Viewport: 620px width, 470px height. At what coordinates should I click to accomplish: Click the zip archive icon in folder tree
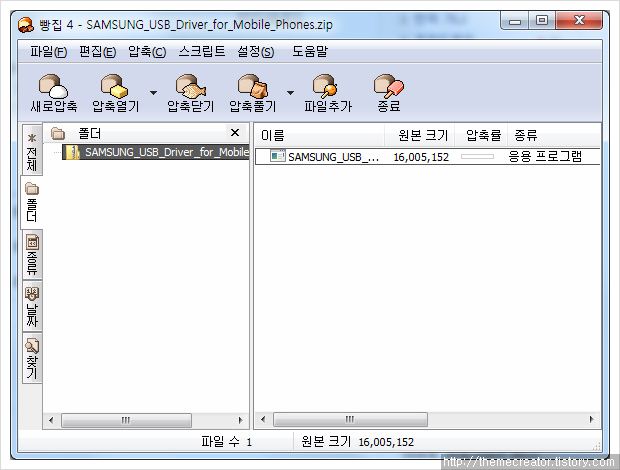coord(73,152)
